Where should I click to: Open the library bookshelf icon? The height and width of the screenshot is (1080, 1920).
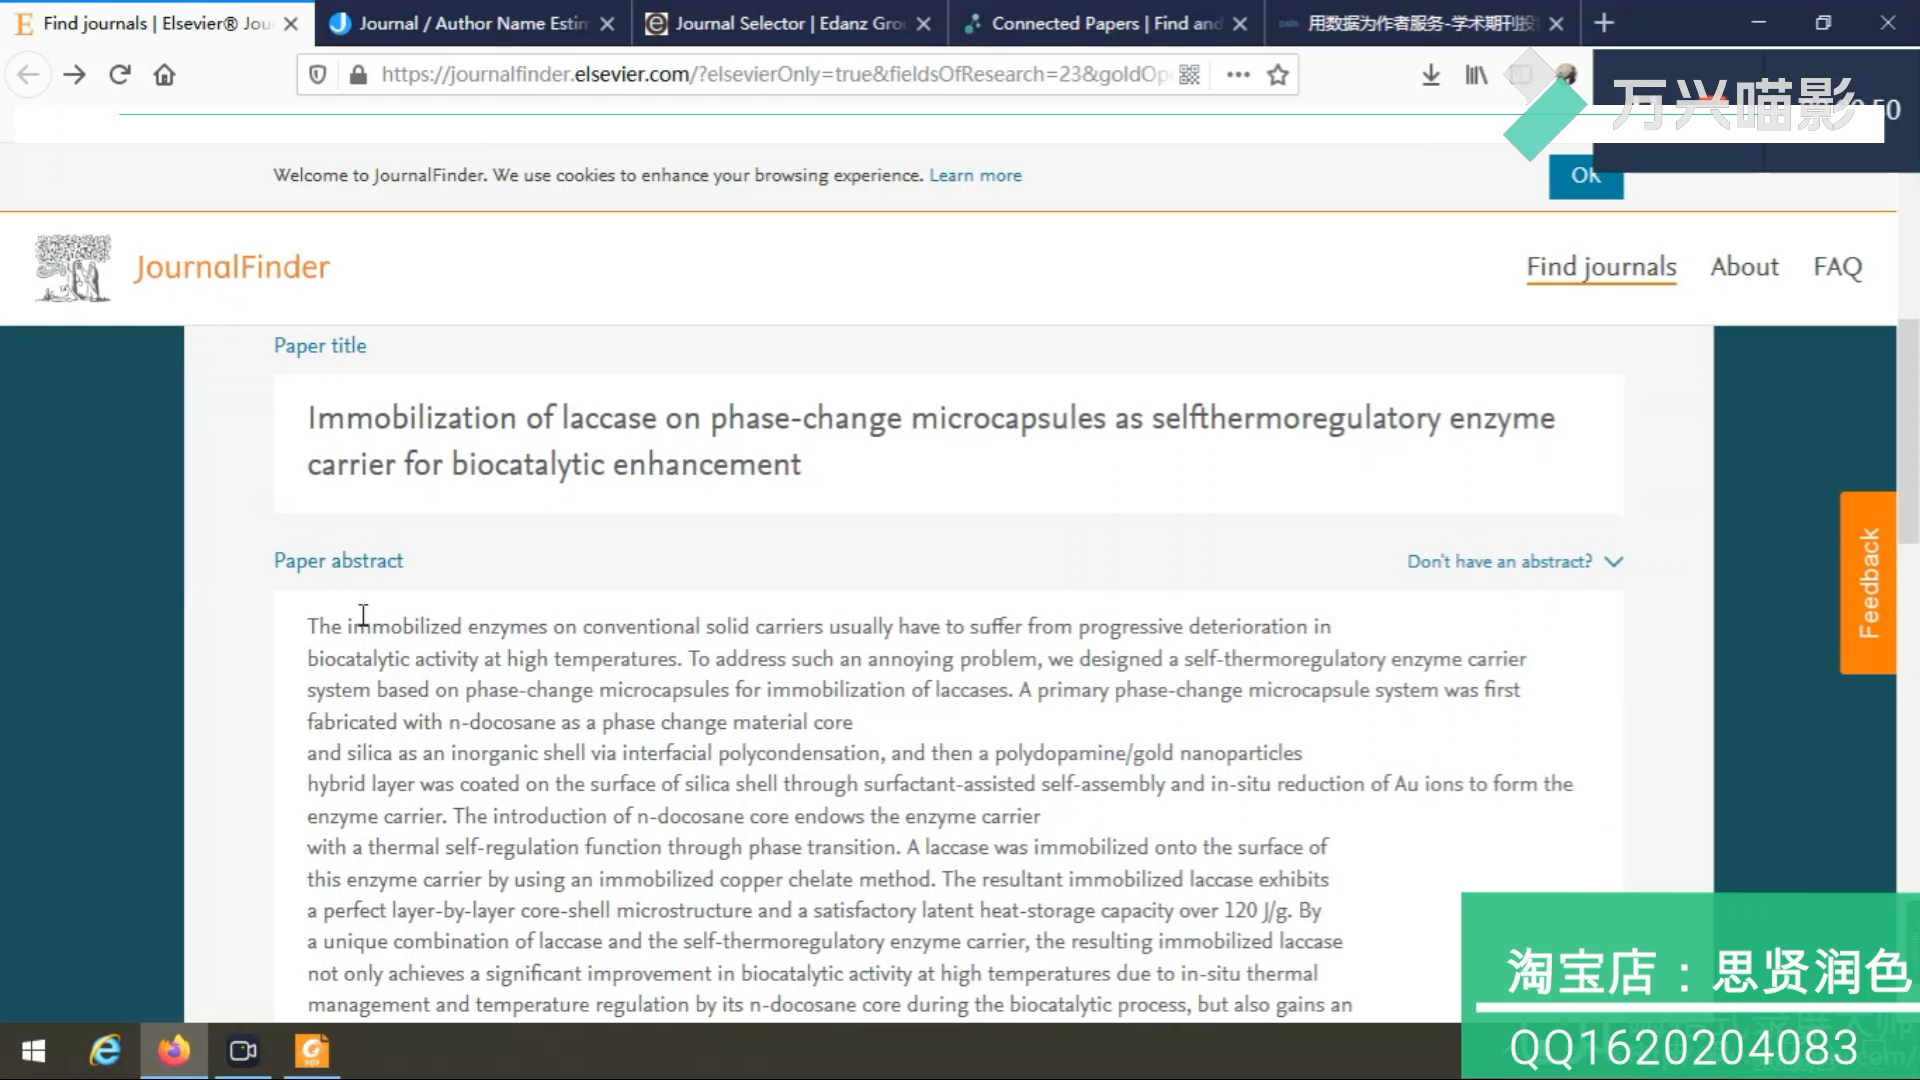(1476, 75)
